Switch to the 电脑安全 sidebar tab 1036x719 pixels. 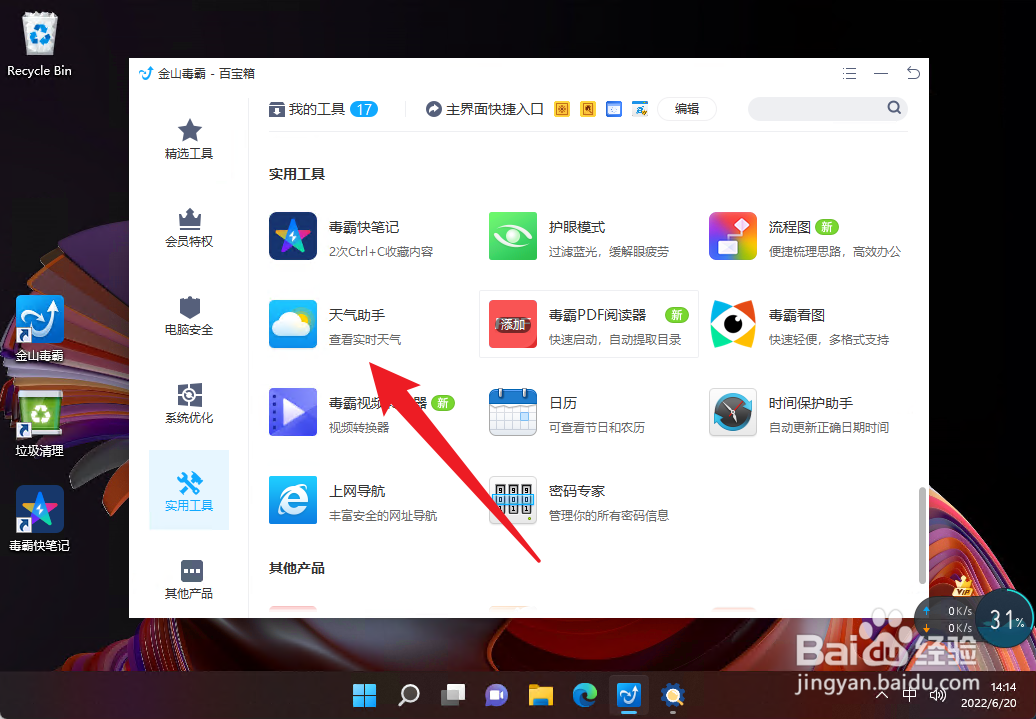(x=189, y=315)
